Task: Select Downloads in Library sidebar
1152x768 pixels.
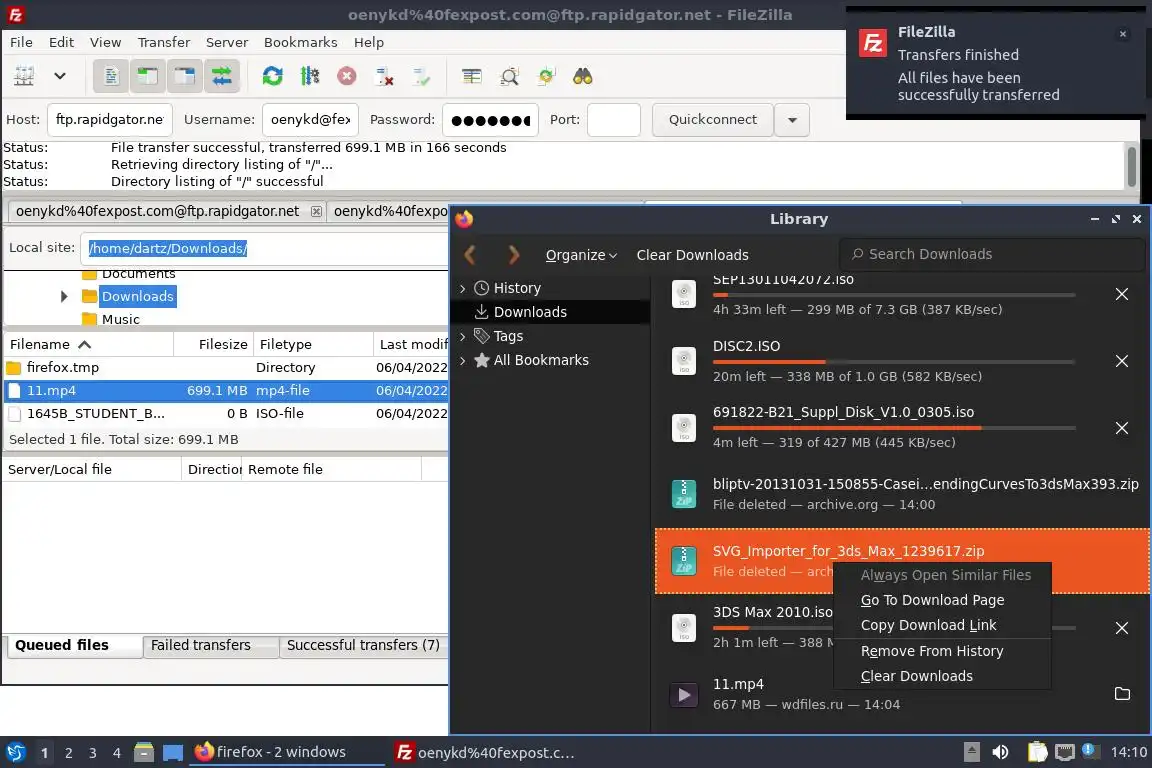Action: coord(551,312)
